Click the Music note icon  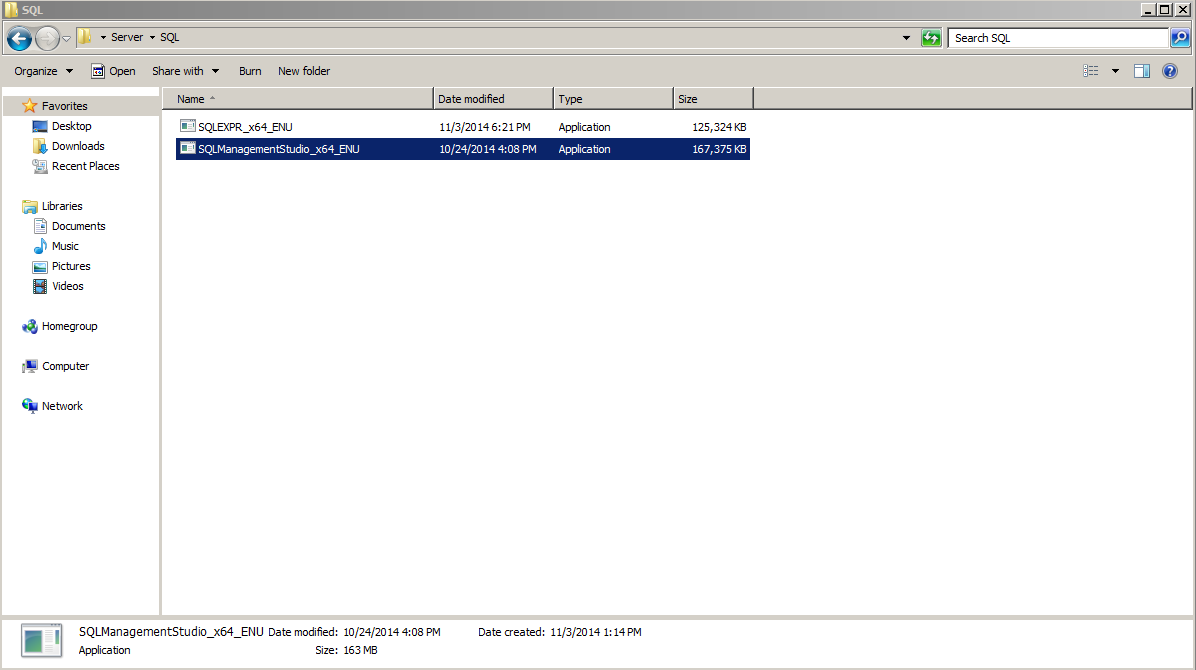point(40,246)
